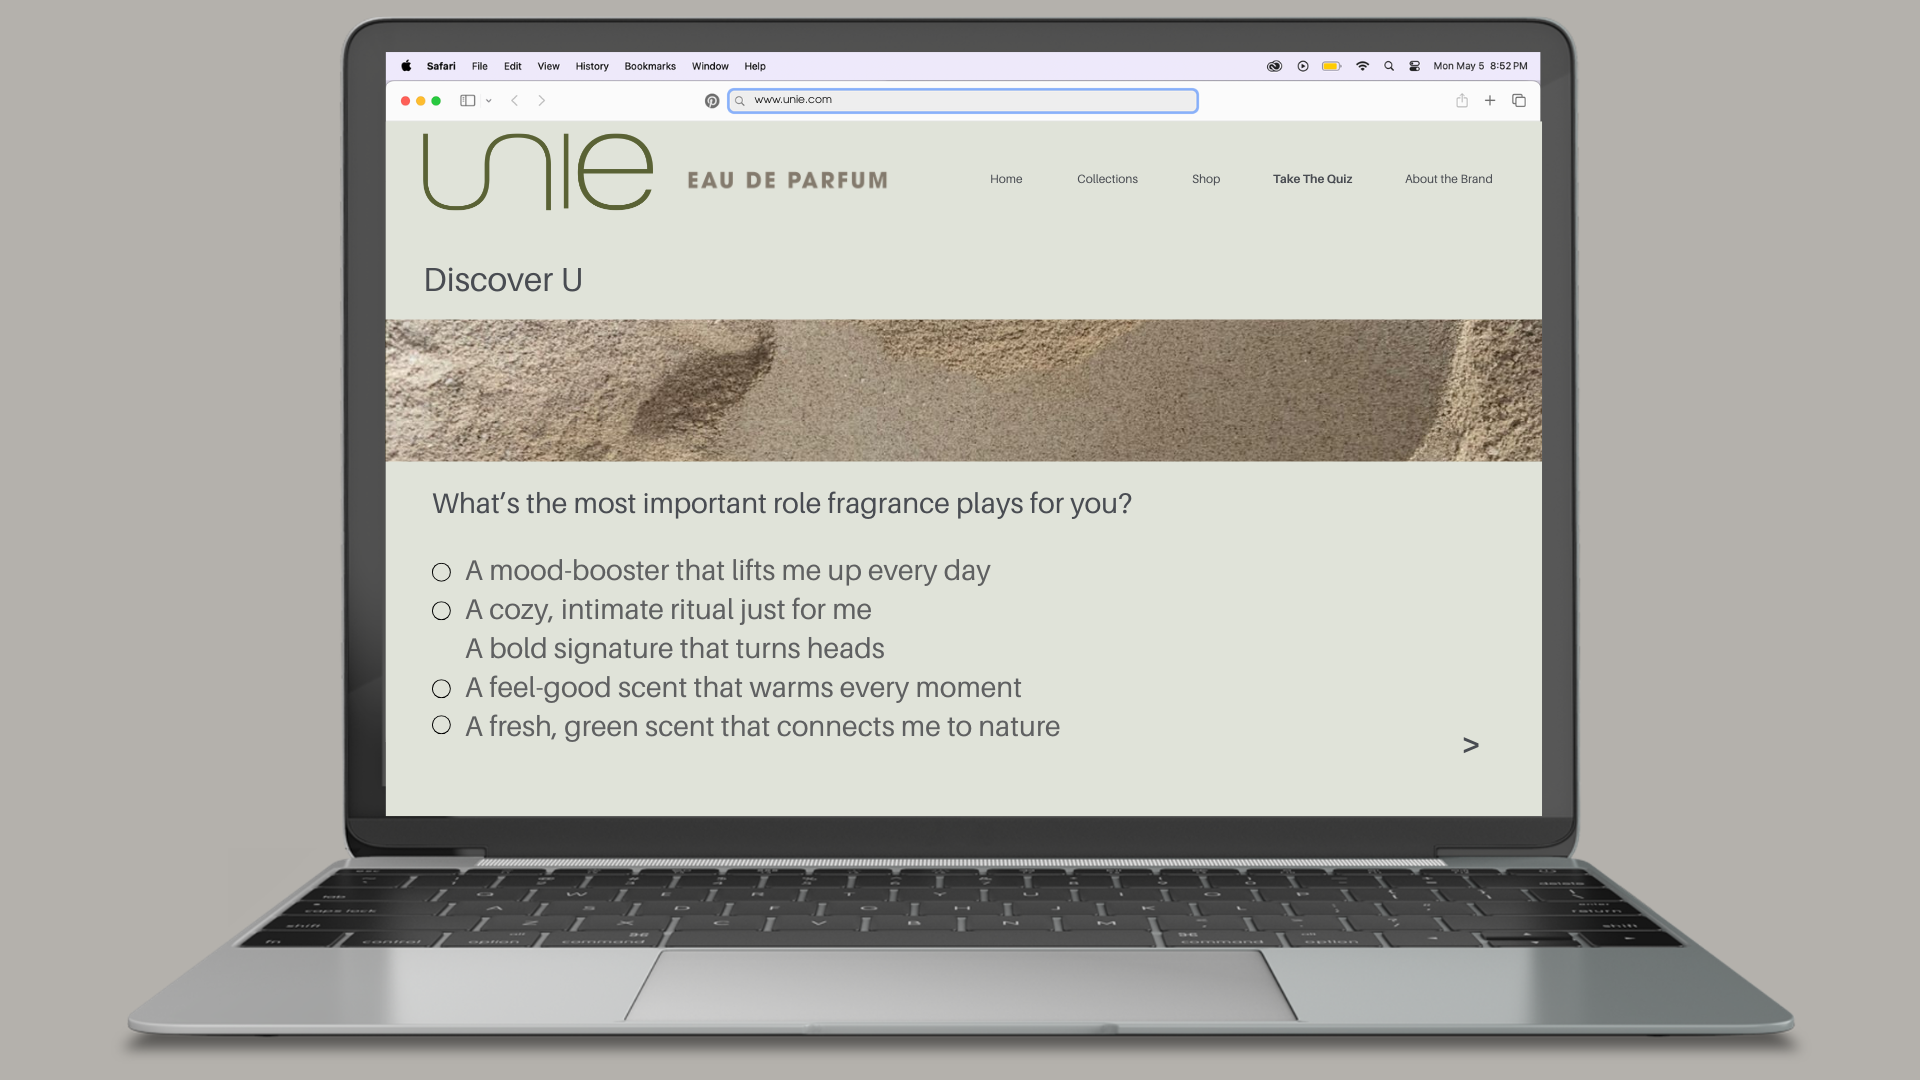Image resolution: width=1920 pixels, height=1080 pixels.
Task: Open the Bookmarks menu
Action: coord(650,66)
